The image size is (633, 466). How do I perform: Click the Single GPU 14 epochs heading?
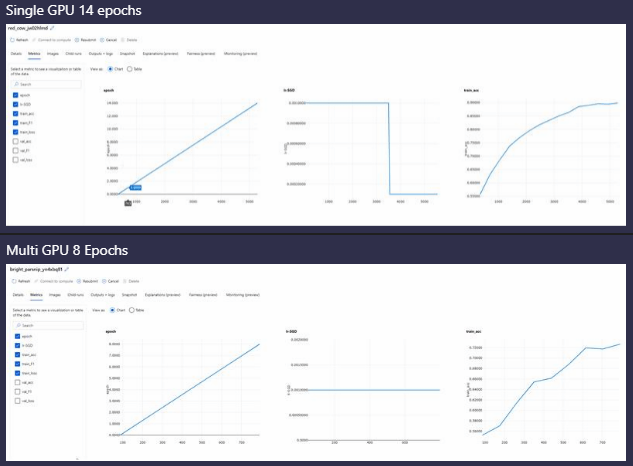tap(73, 10)
